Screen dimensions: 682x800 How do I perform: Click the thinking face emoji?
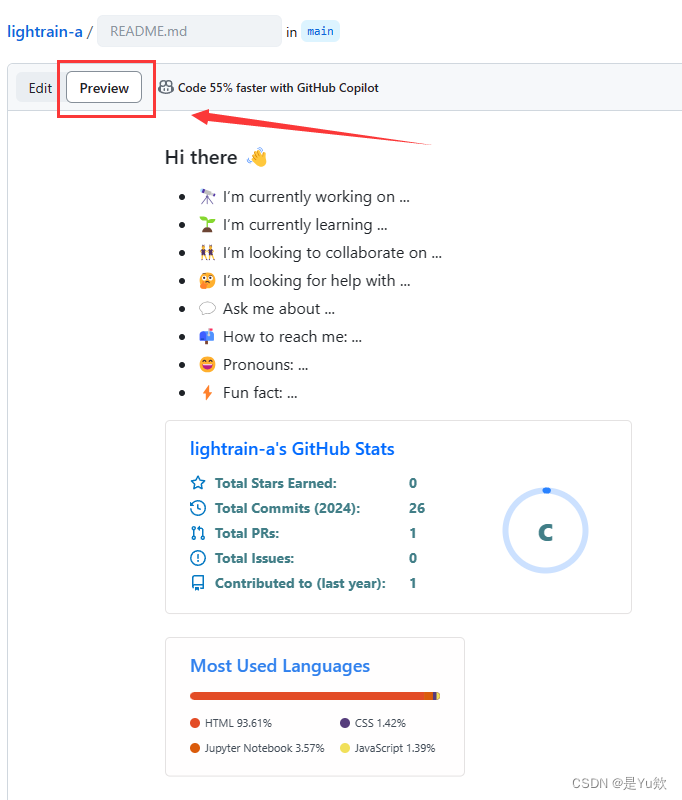(207, 281)
